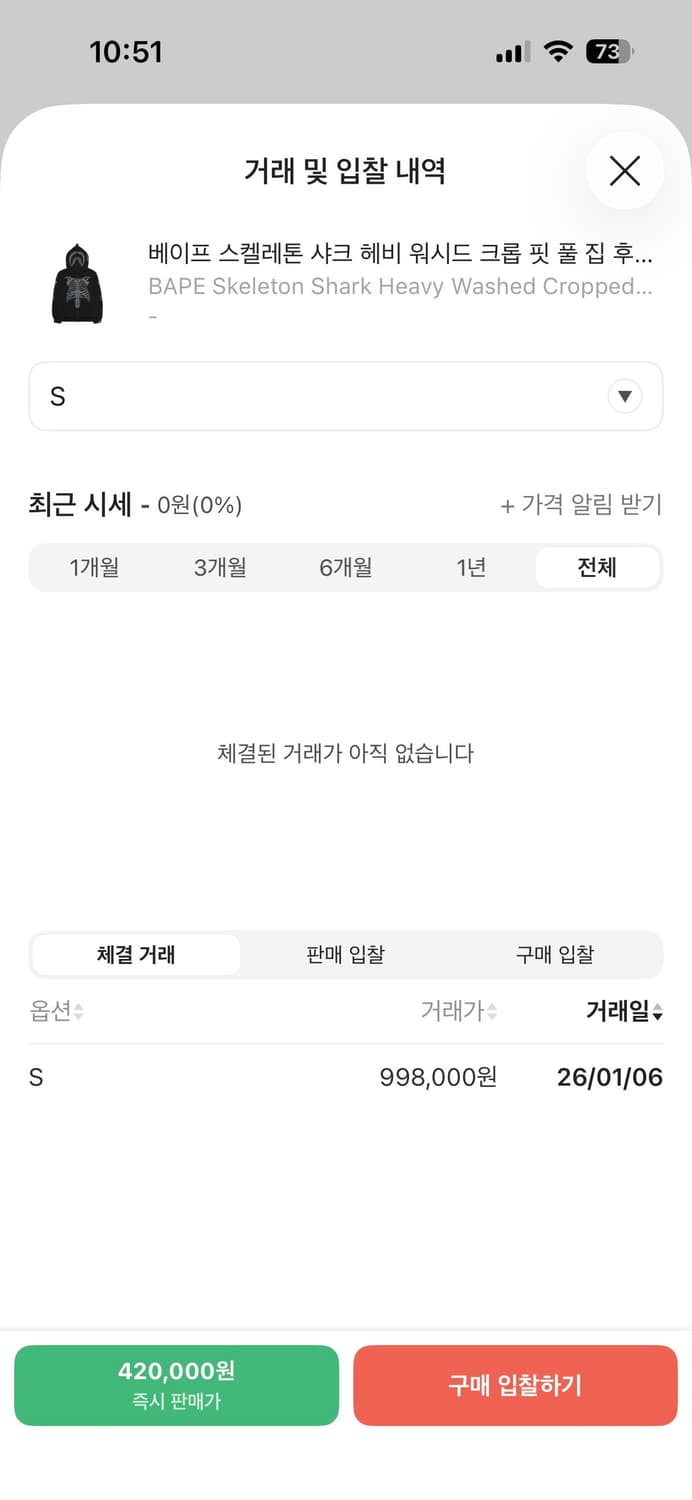Click the dropdown arrow next to size S
Screen dimensions: 692x1500
tap(625, 396)
